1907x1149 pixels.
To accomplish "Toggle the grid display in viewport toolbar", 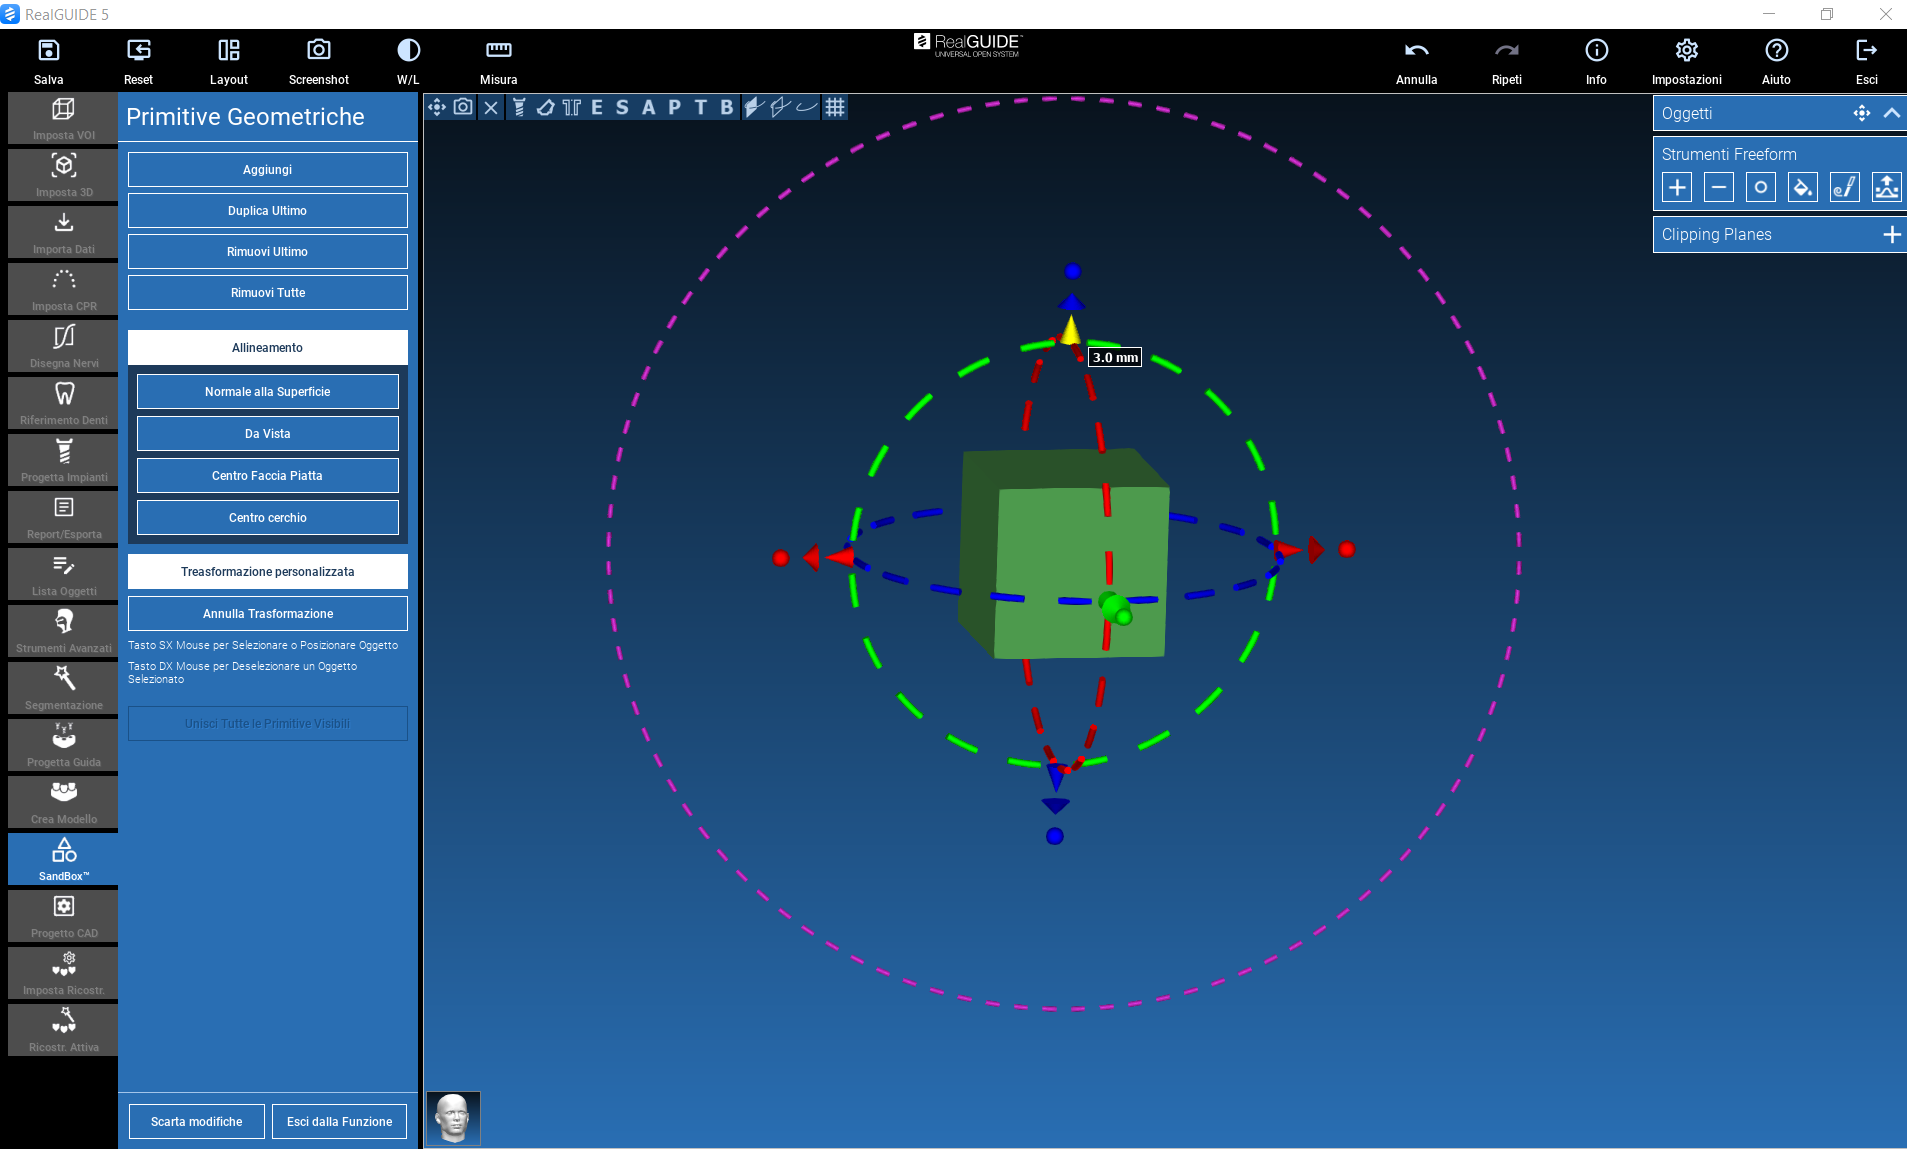I will point(835,107).
